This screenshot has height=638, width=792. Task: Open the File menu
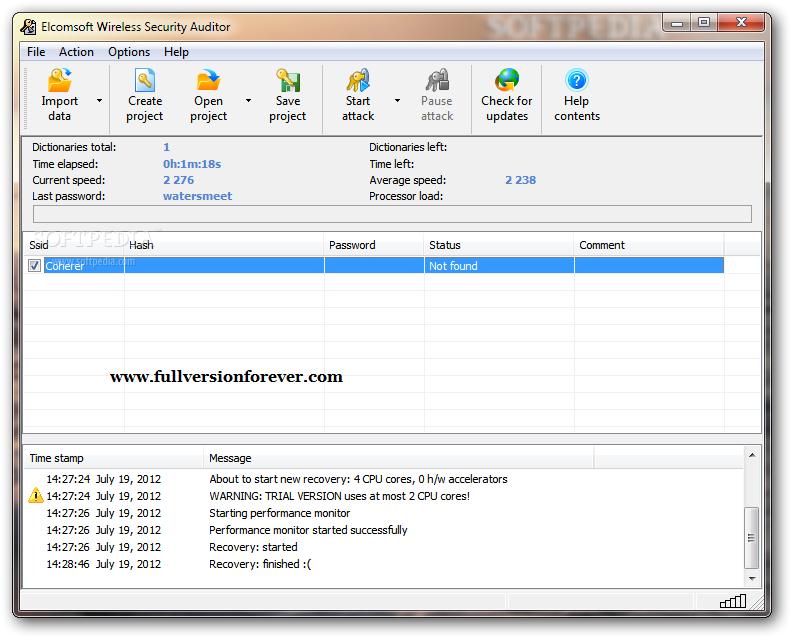tap(36, 52)
